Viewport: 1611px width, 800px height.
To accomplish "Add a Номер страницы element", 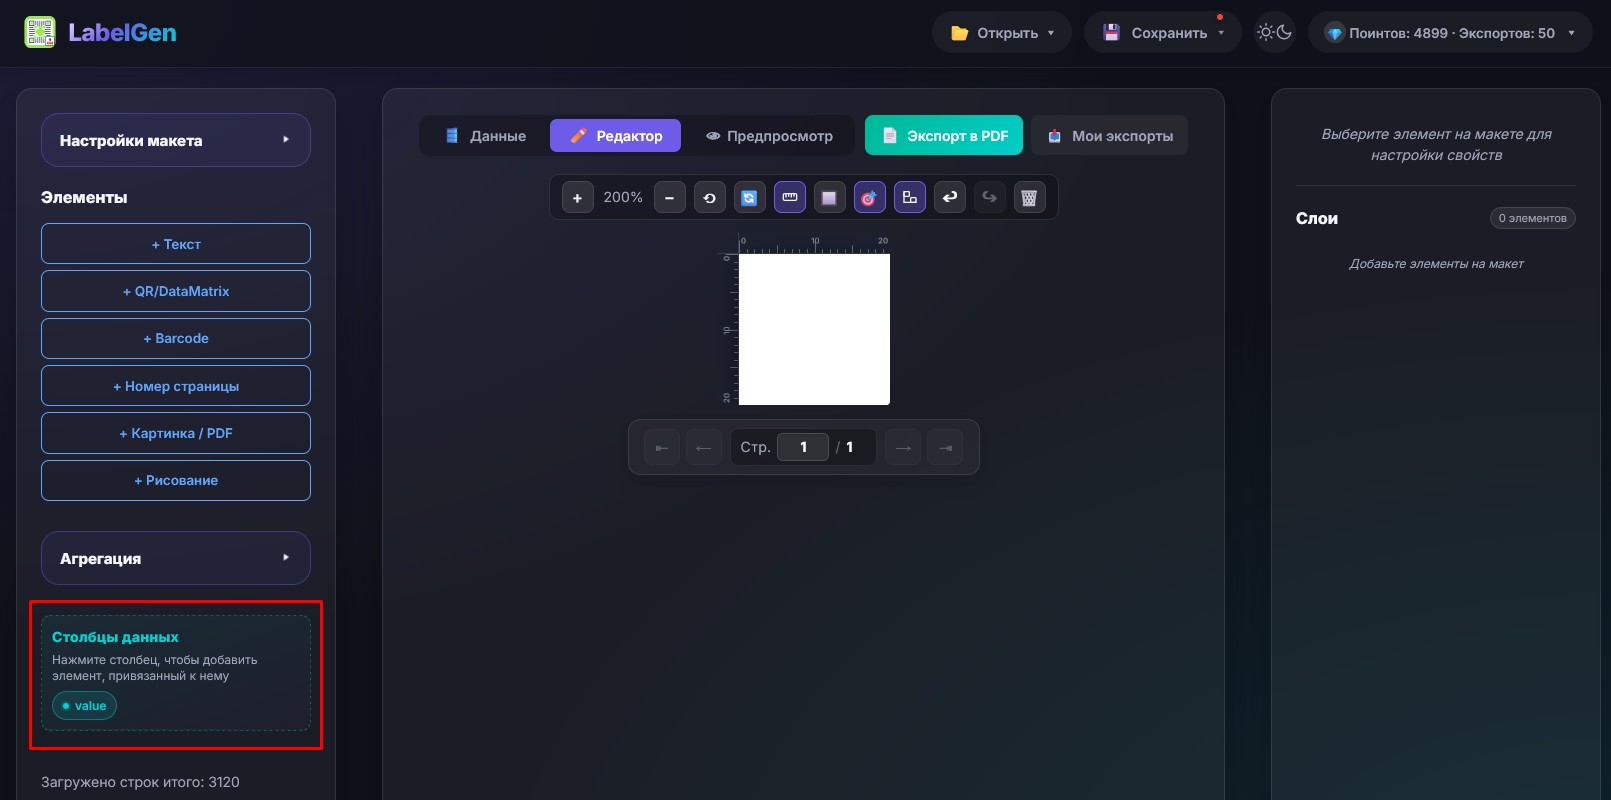I will (176, 386).
